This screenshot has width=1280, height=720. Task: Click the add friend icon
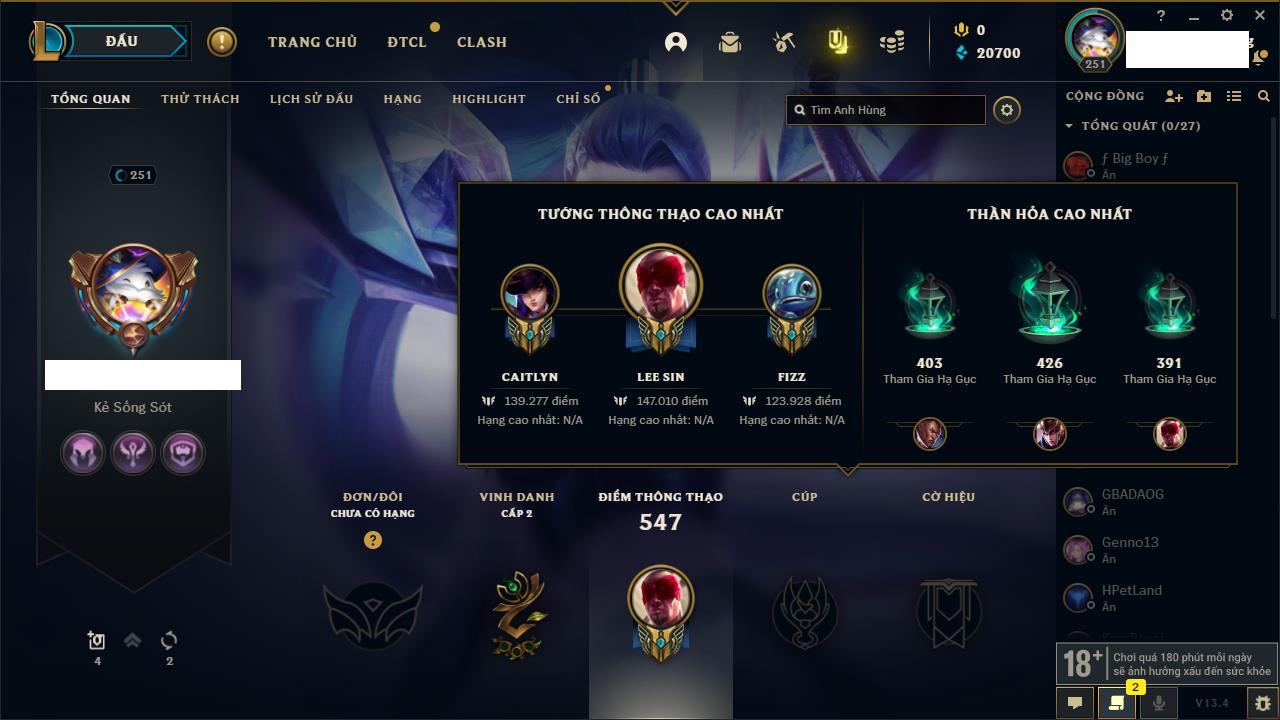tap(1174, 96)
